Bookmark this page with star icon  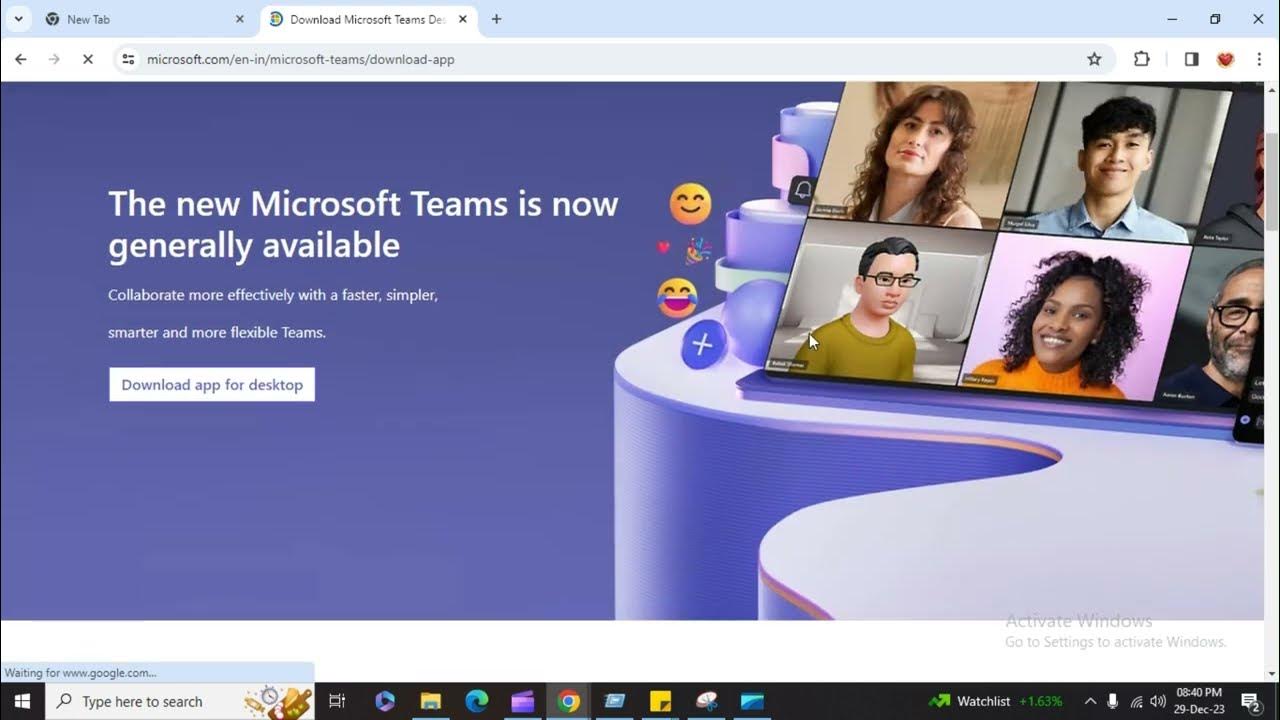pyautogui.click(x=1094, y=59)
